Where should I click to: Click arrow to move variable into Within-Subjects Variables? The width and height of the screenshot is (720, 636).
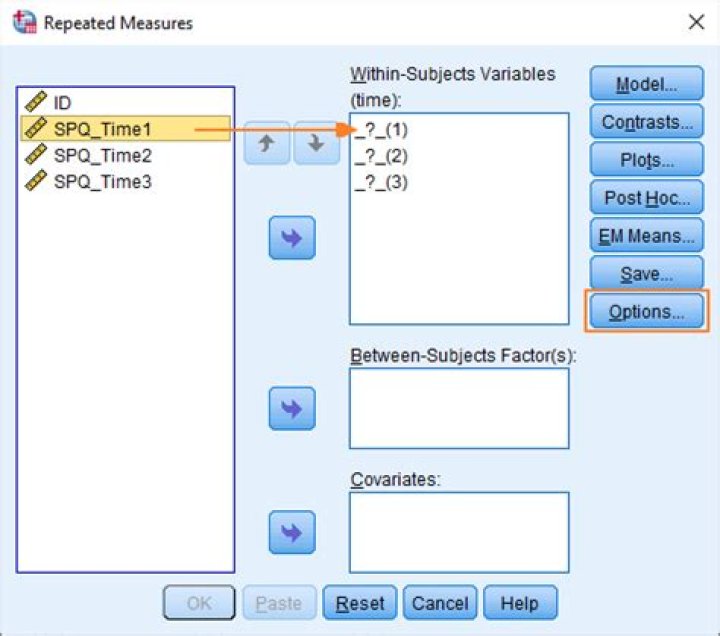[292, 237]
